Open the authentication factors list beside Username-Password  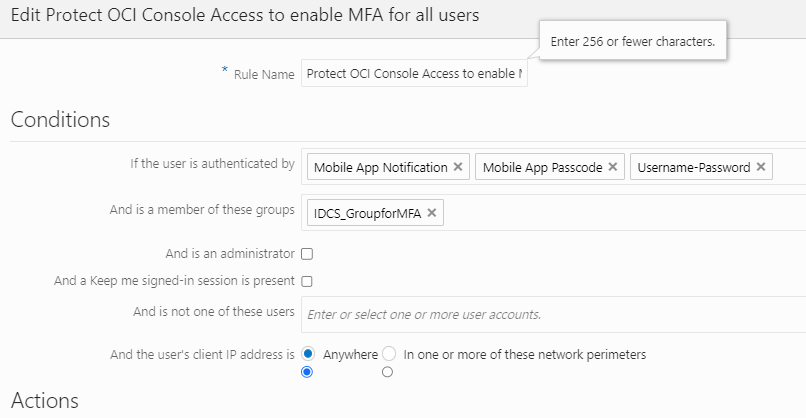(789, 167)
